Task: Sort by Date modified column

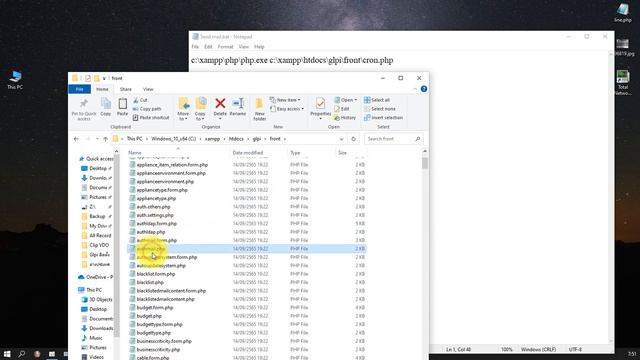Action: point(247,153)
